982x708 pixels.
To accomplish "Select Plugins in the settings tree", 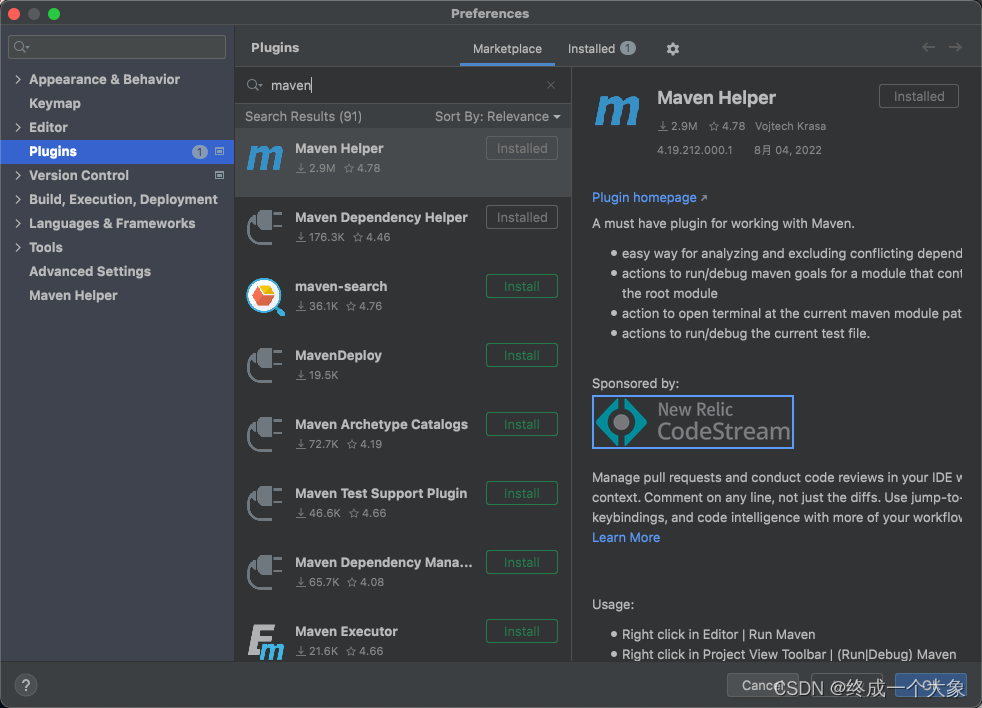I will point(116,152).
